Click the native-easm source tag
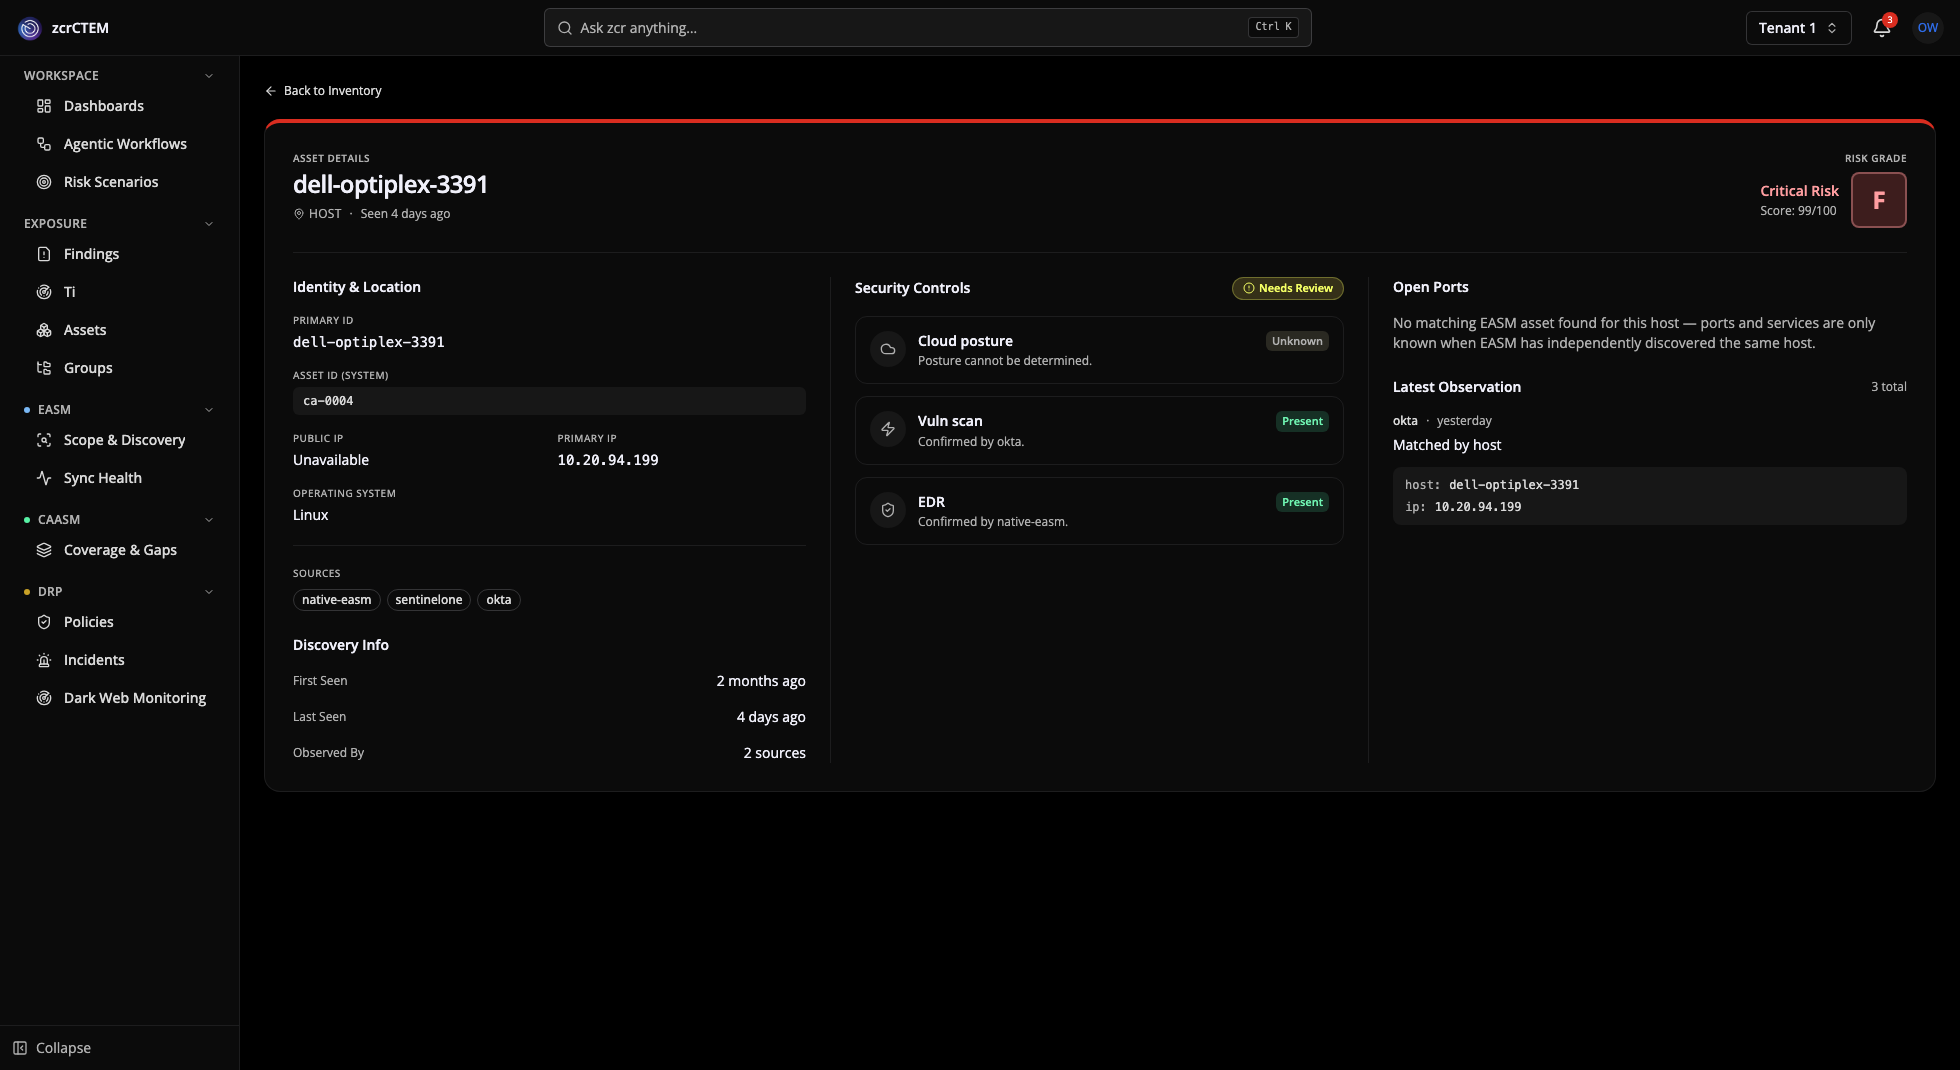Image resolution: width=1960 pixels, height=1070 pixels. [x=337, y=600]
